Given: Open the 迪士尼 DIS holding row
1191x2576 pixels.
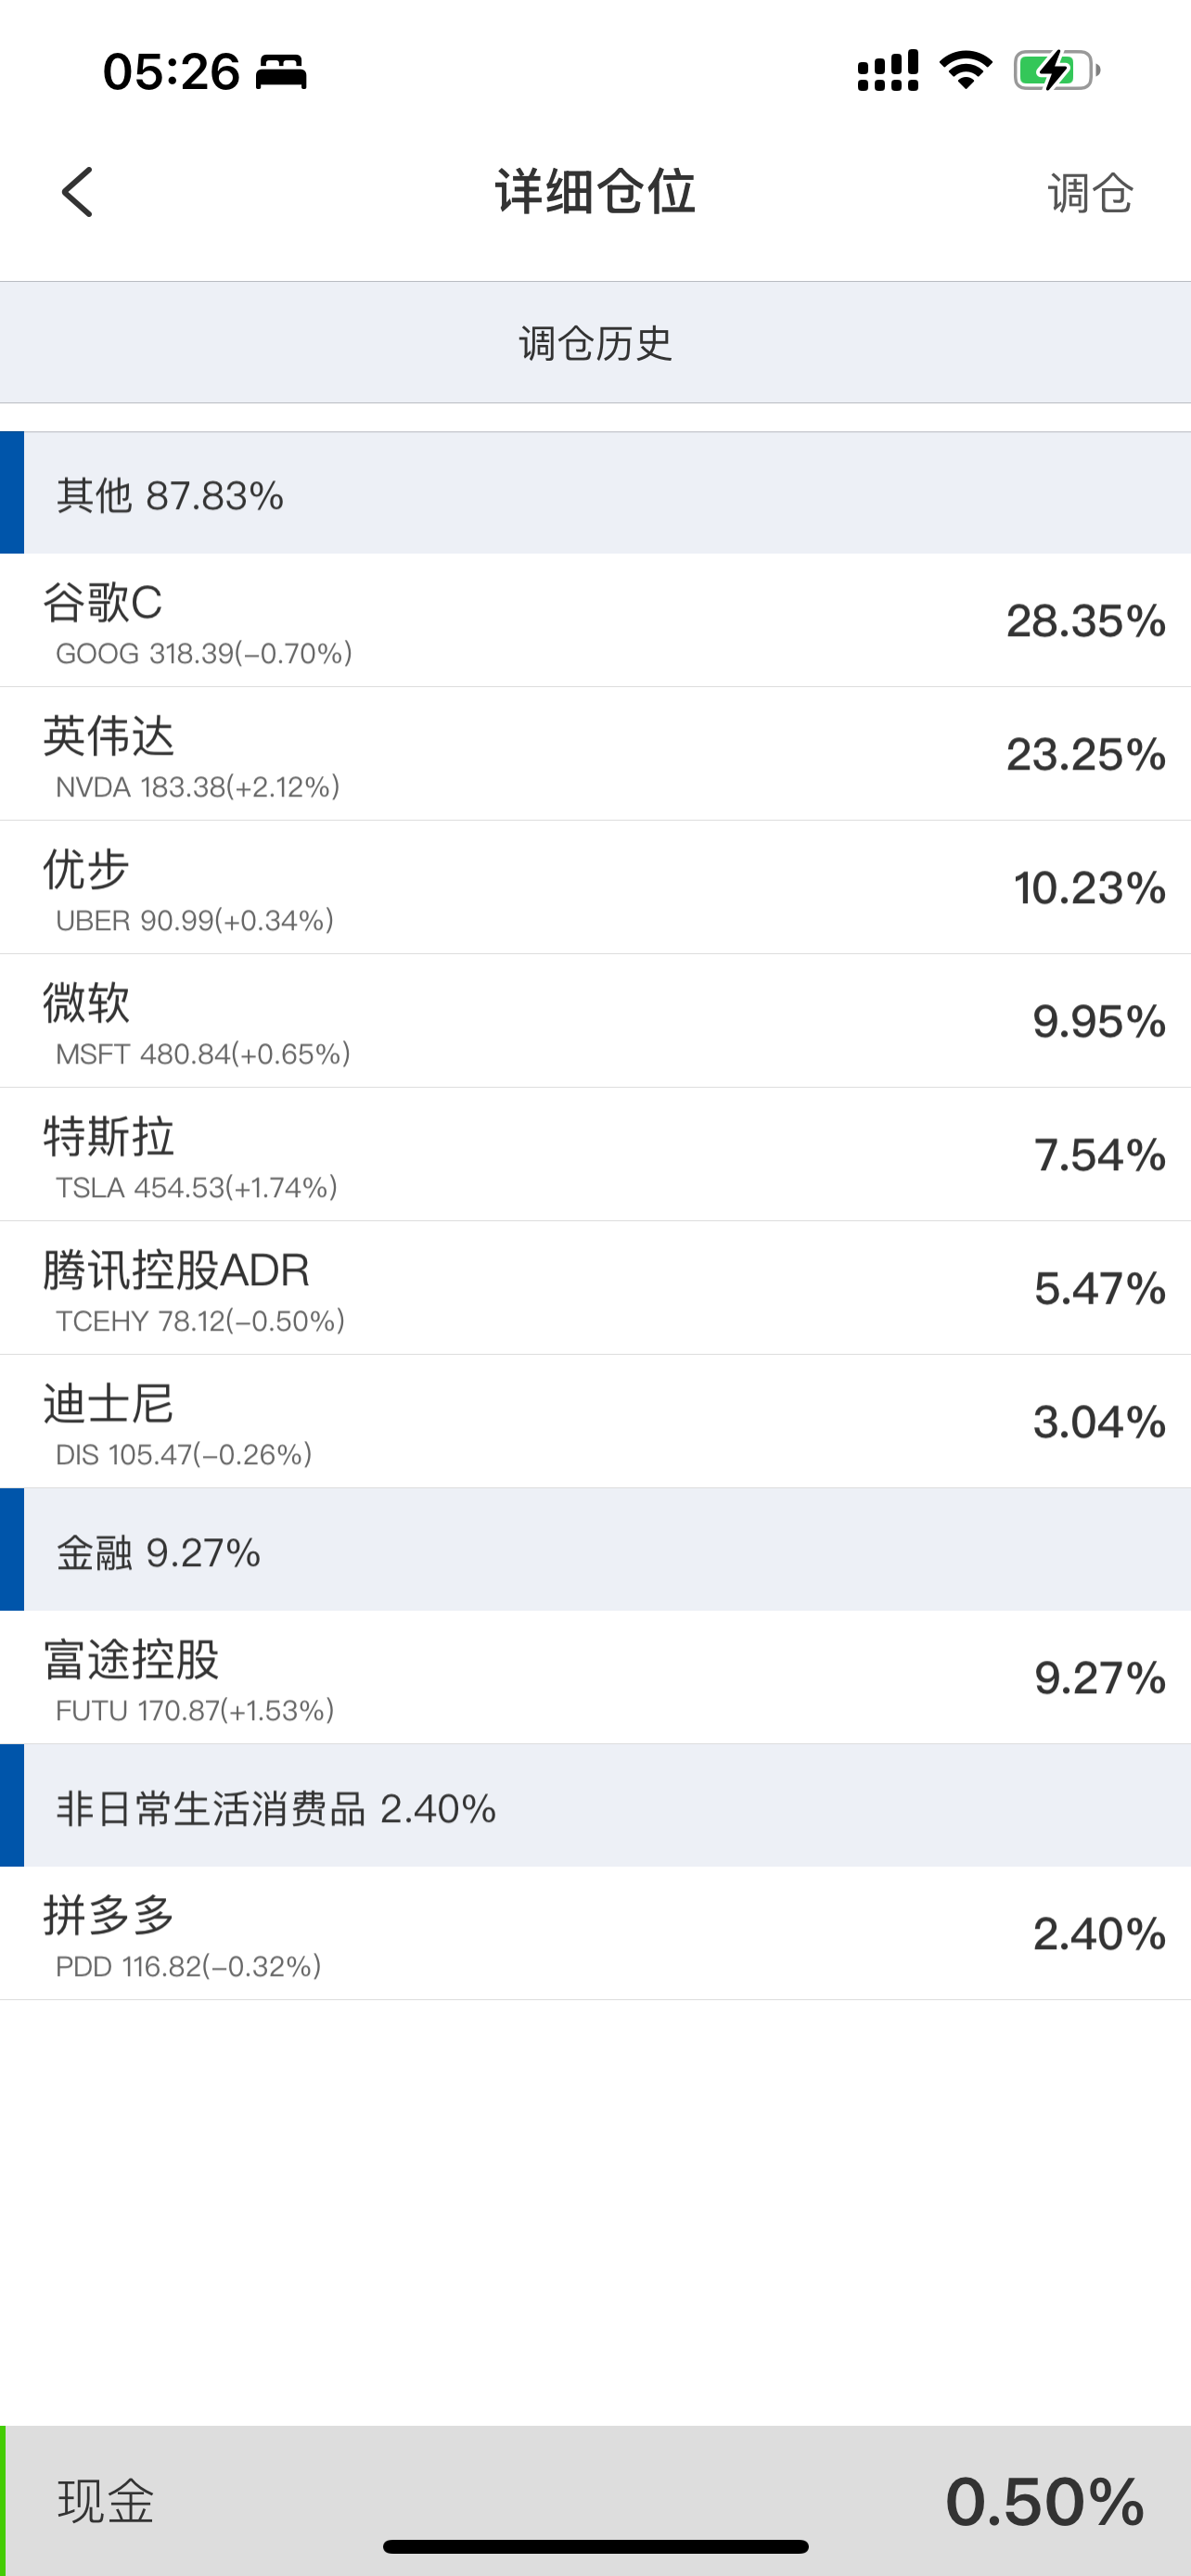Looking at the screenshot, I should tap(596, 1422).
